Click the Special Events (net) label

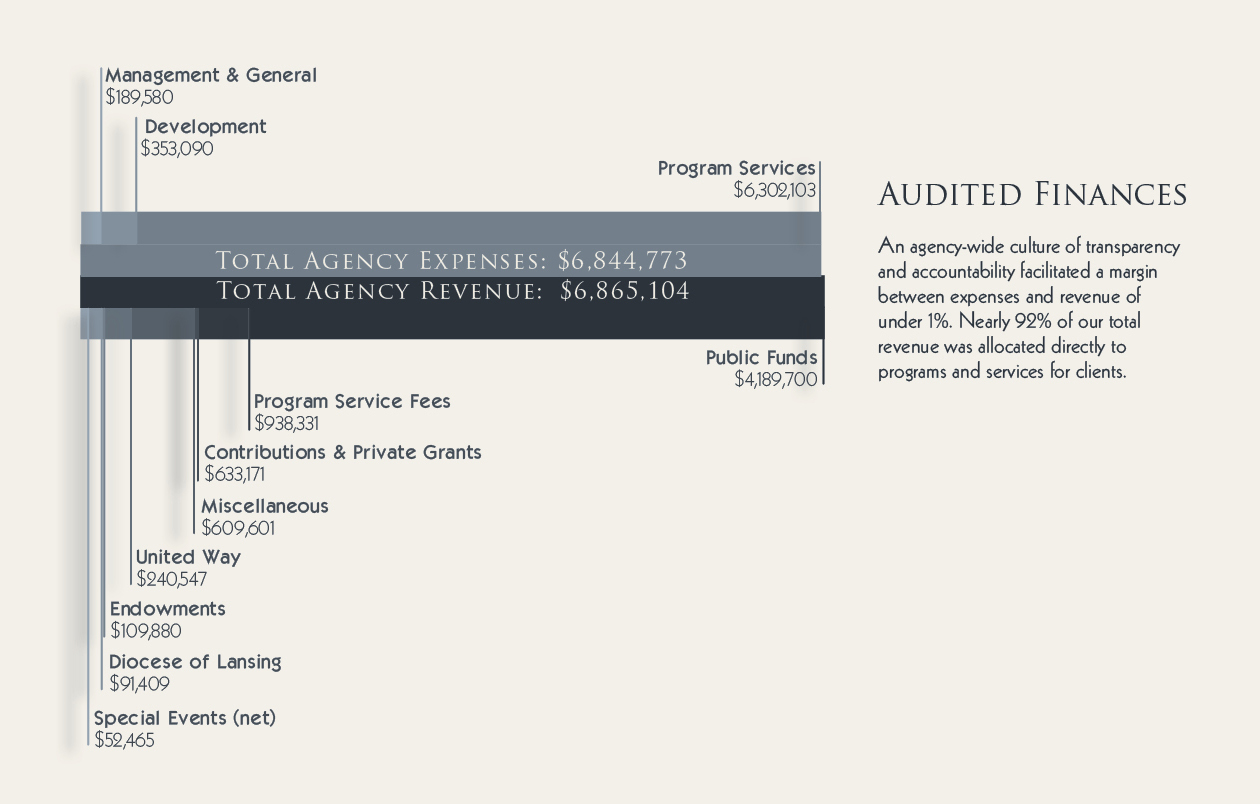(x=185, y=718)
